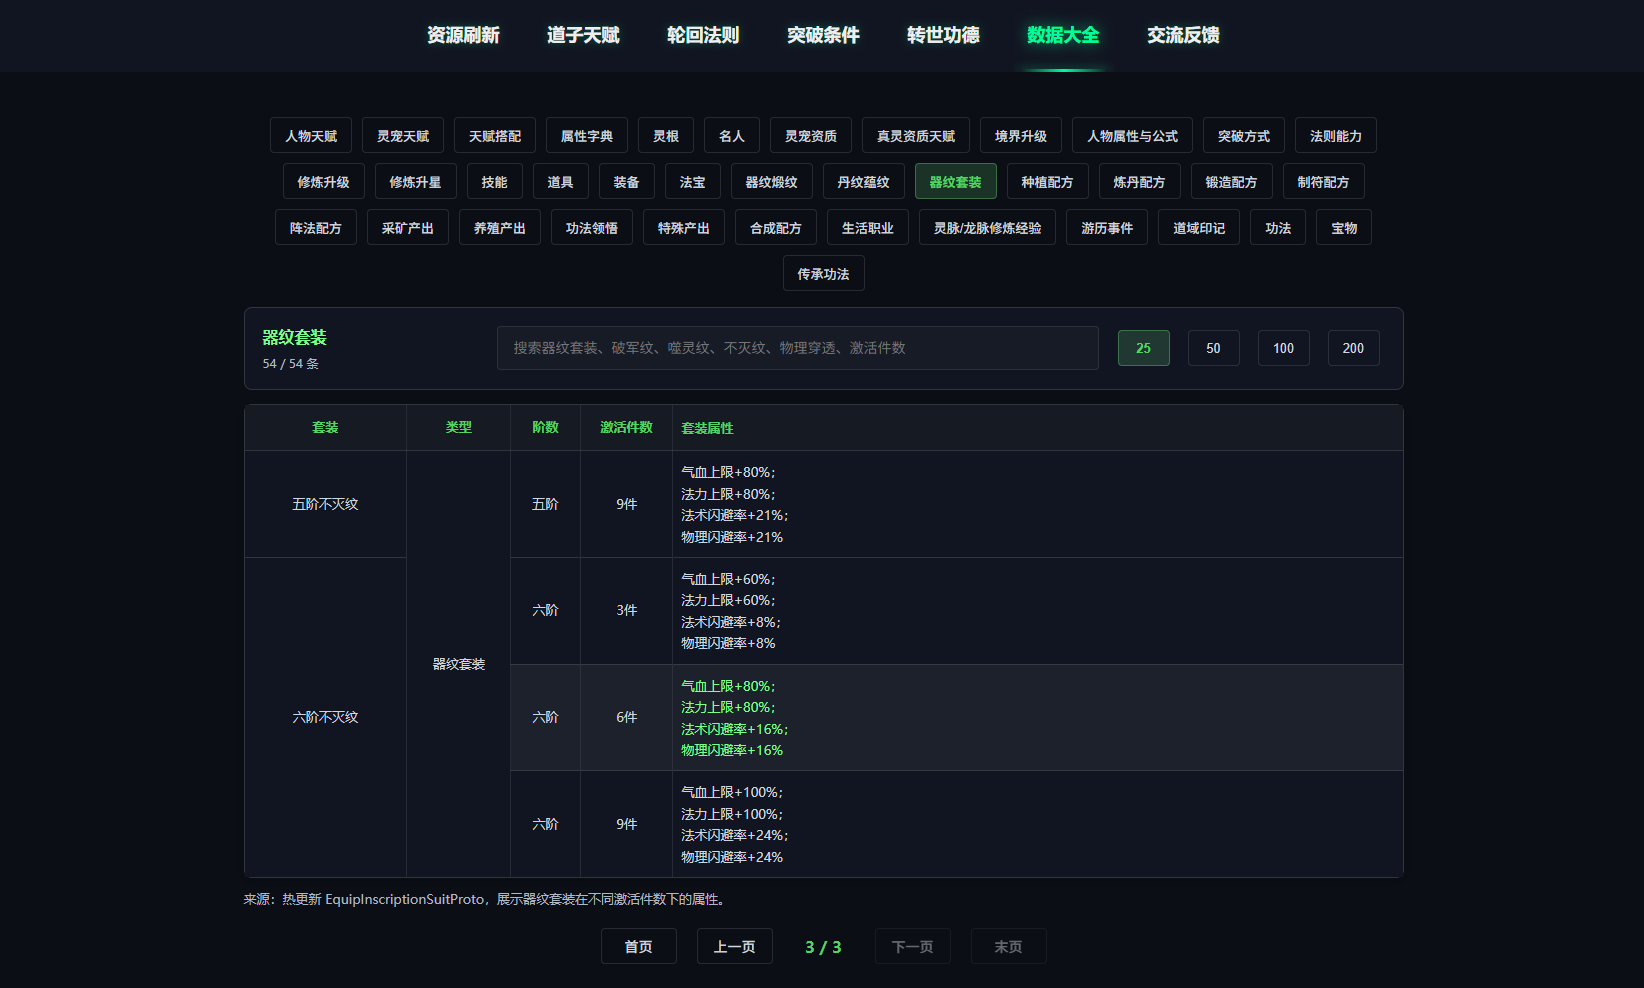This screenshot has width=1644, height=988.
Task: Click the 套装属性 column header
Action: [1037, 428]
